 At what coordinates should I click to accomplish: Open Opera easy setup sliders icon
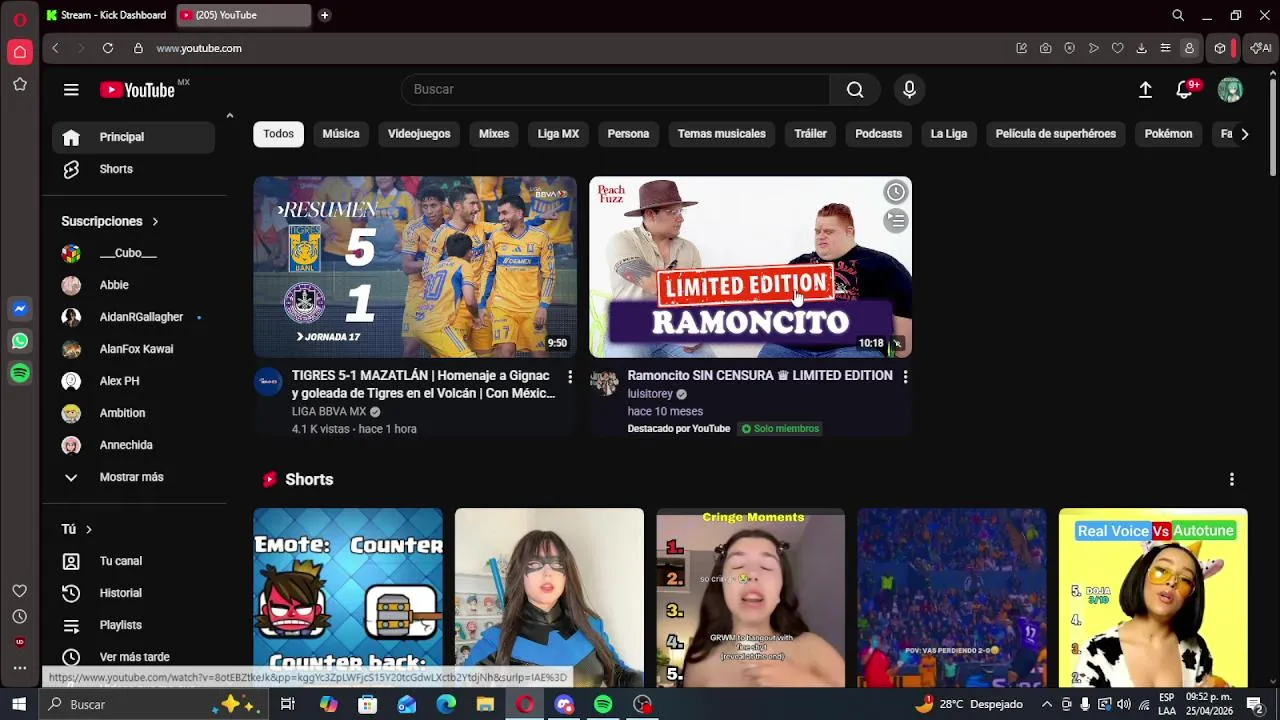1165,48
